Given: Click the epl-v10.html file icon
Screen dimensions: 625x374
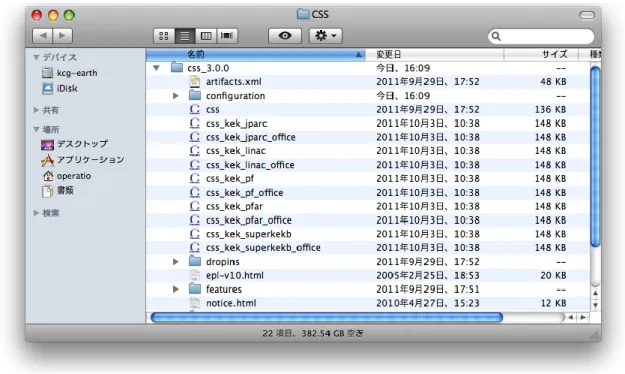Looking at the screenshot, I should point(195,275).
